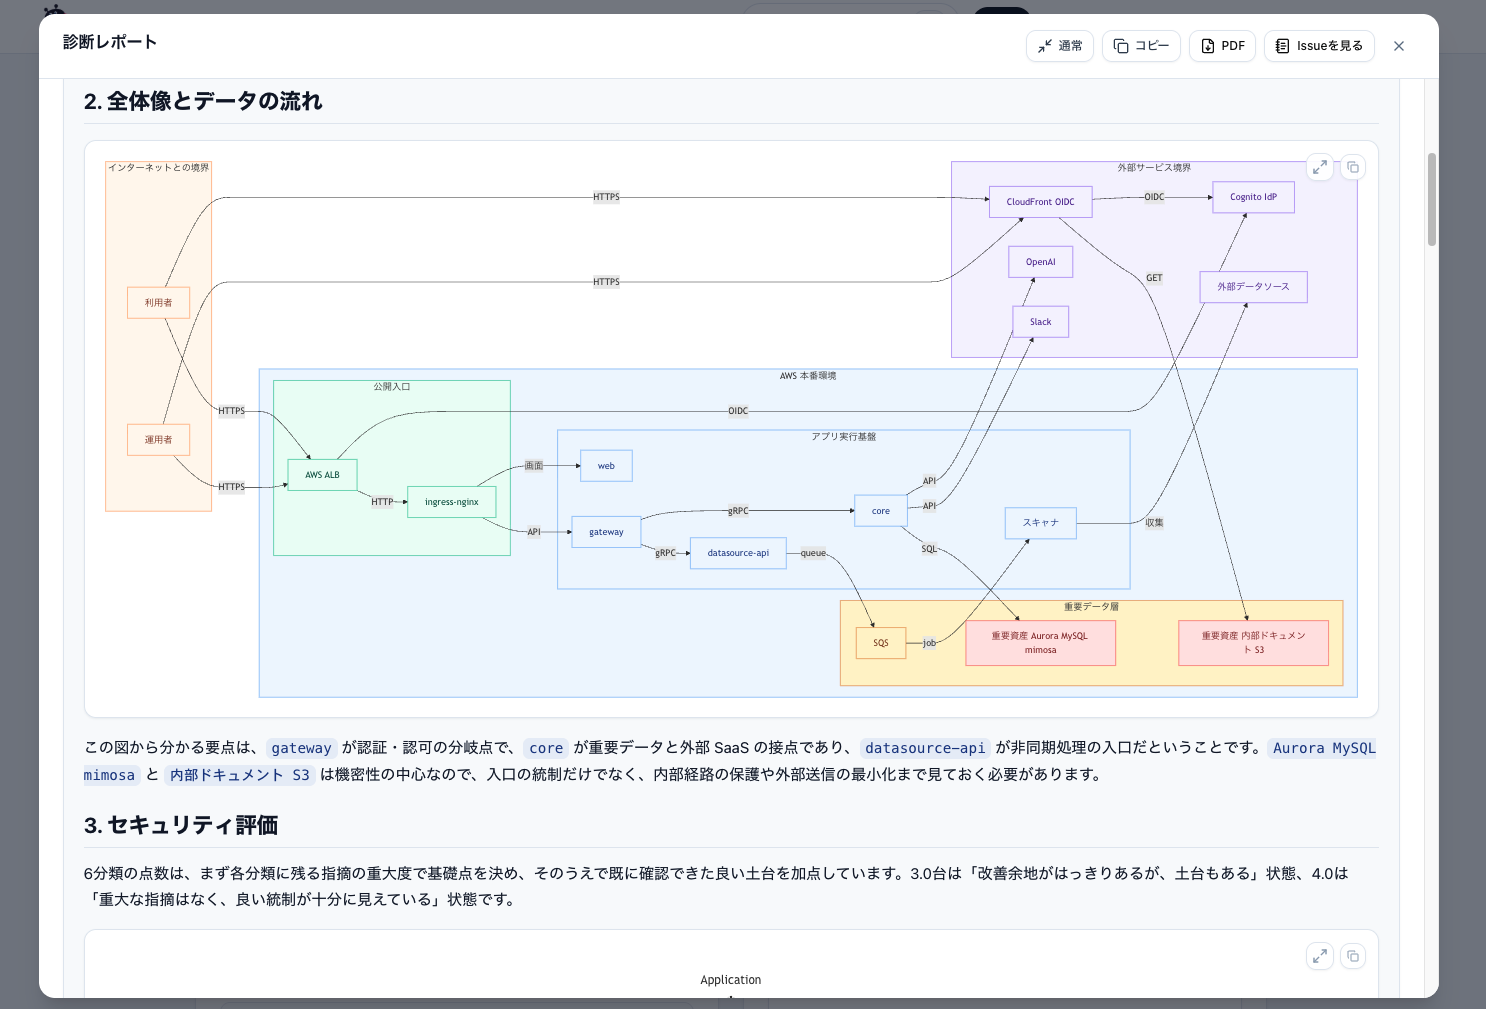Image resolution: width=1486 pixels, height=1009 pixels.
Task: Click the ingress-nginx node
Action: [452, 502]
